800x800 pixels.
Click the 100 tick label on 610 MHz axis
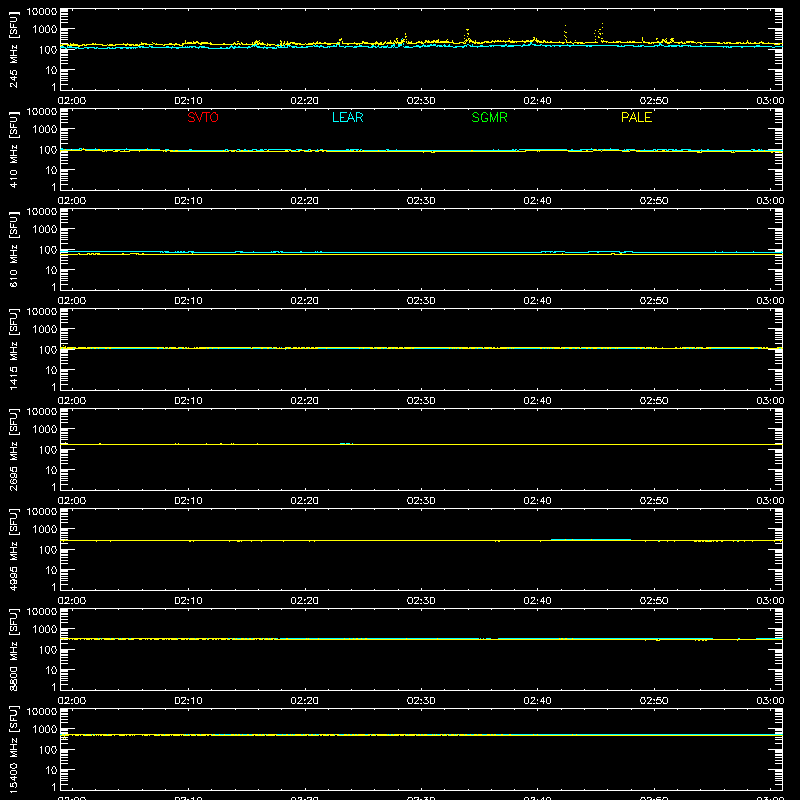pyautogui.click(x=48, y=250)
